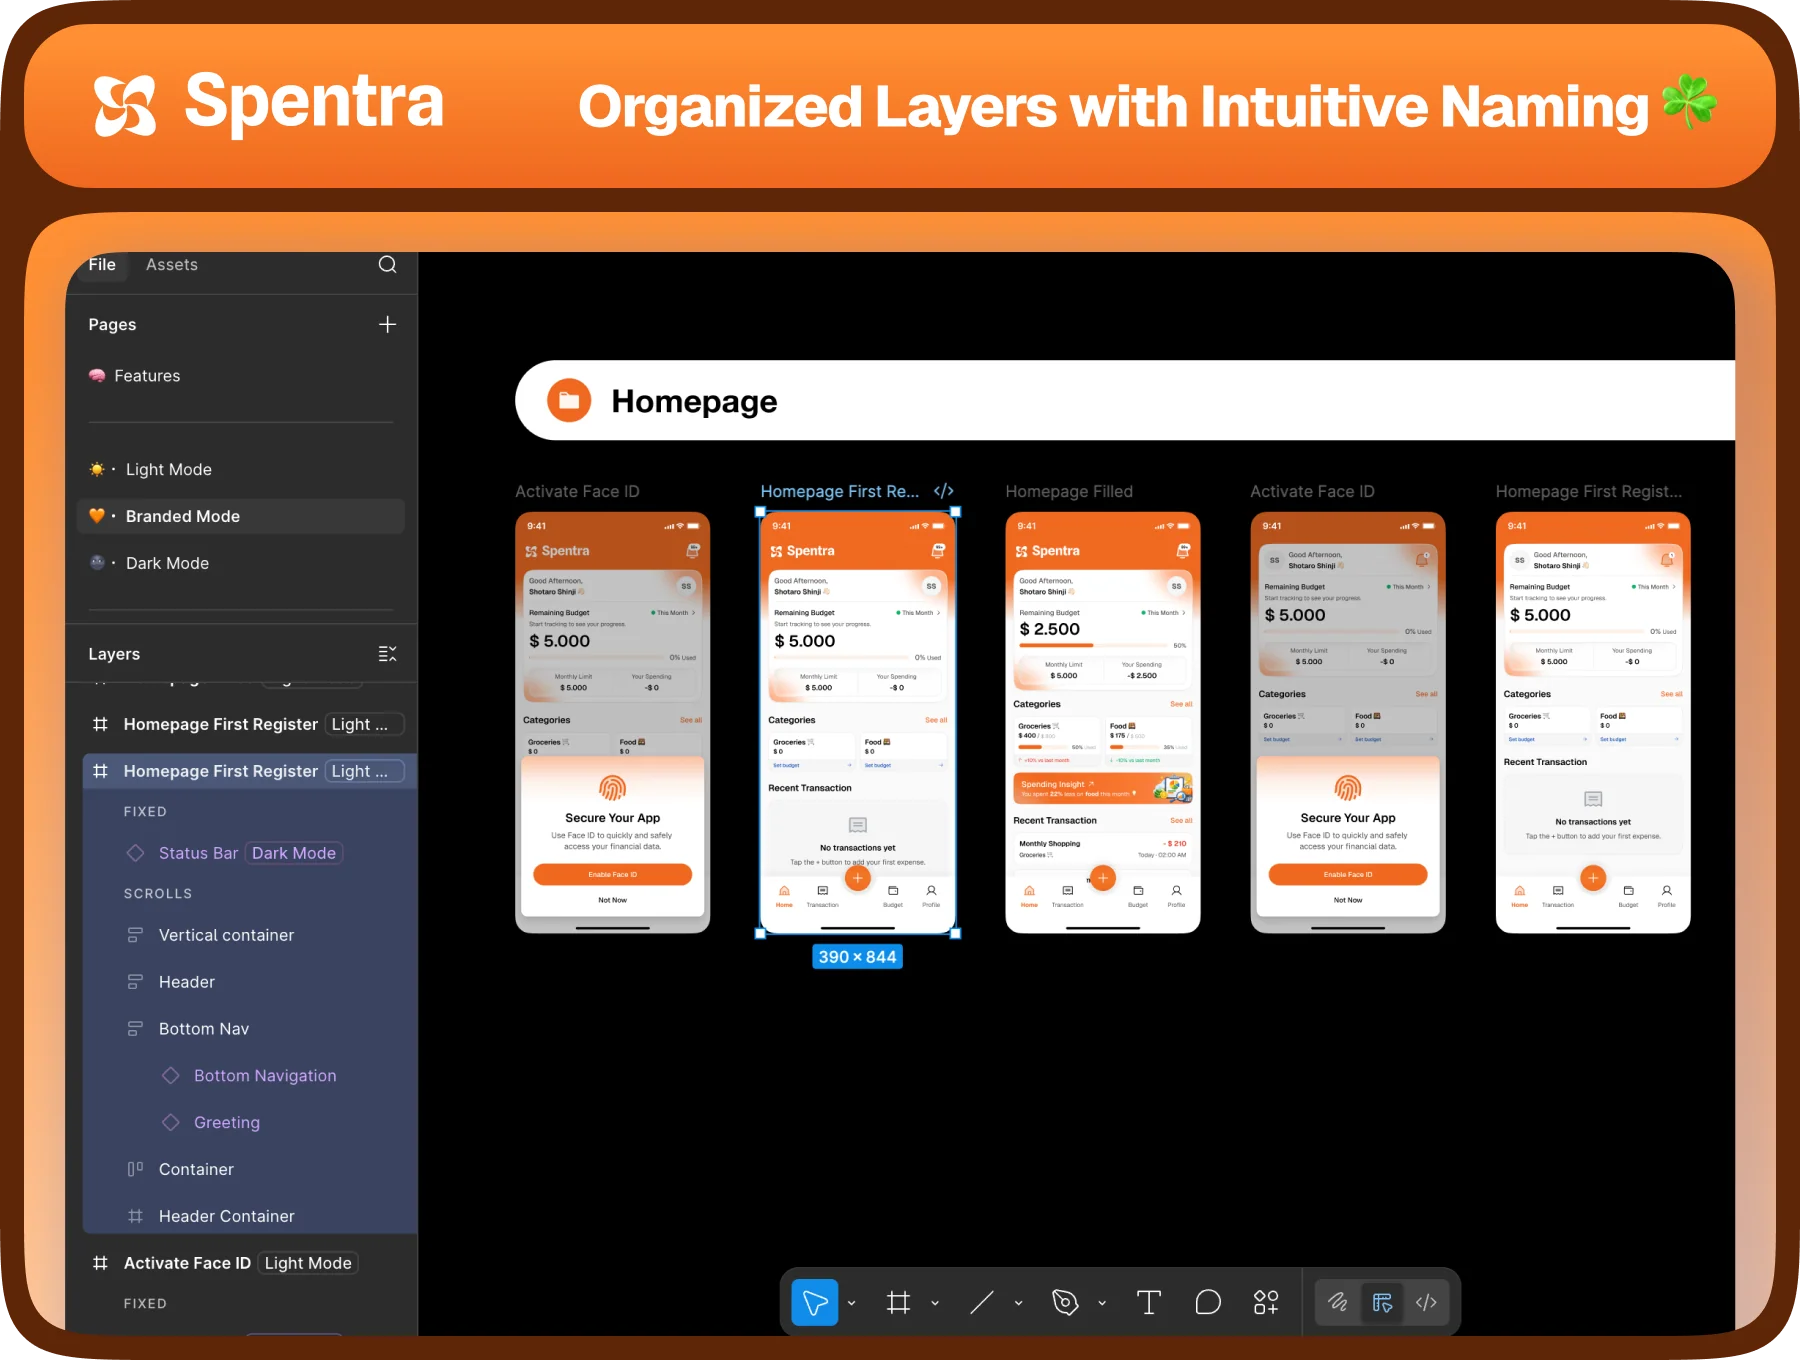Open the Frame tool dropdown arrow

[935, 1303]
